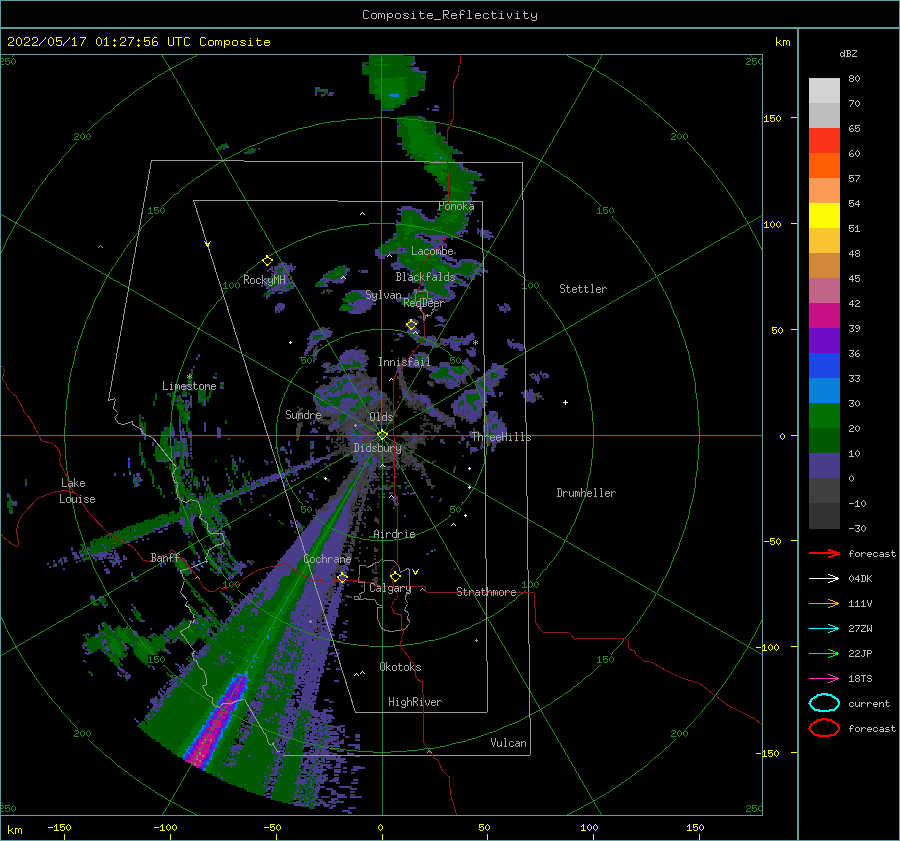Click the cyan 27ZW arrow in legend
Image resolution: width=900 pixels, height=841 pixels.
[824, 629]
